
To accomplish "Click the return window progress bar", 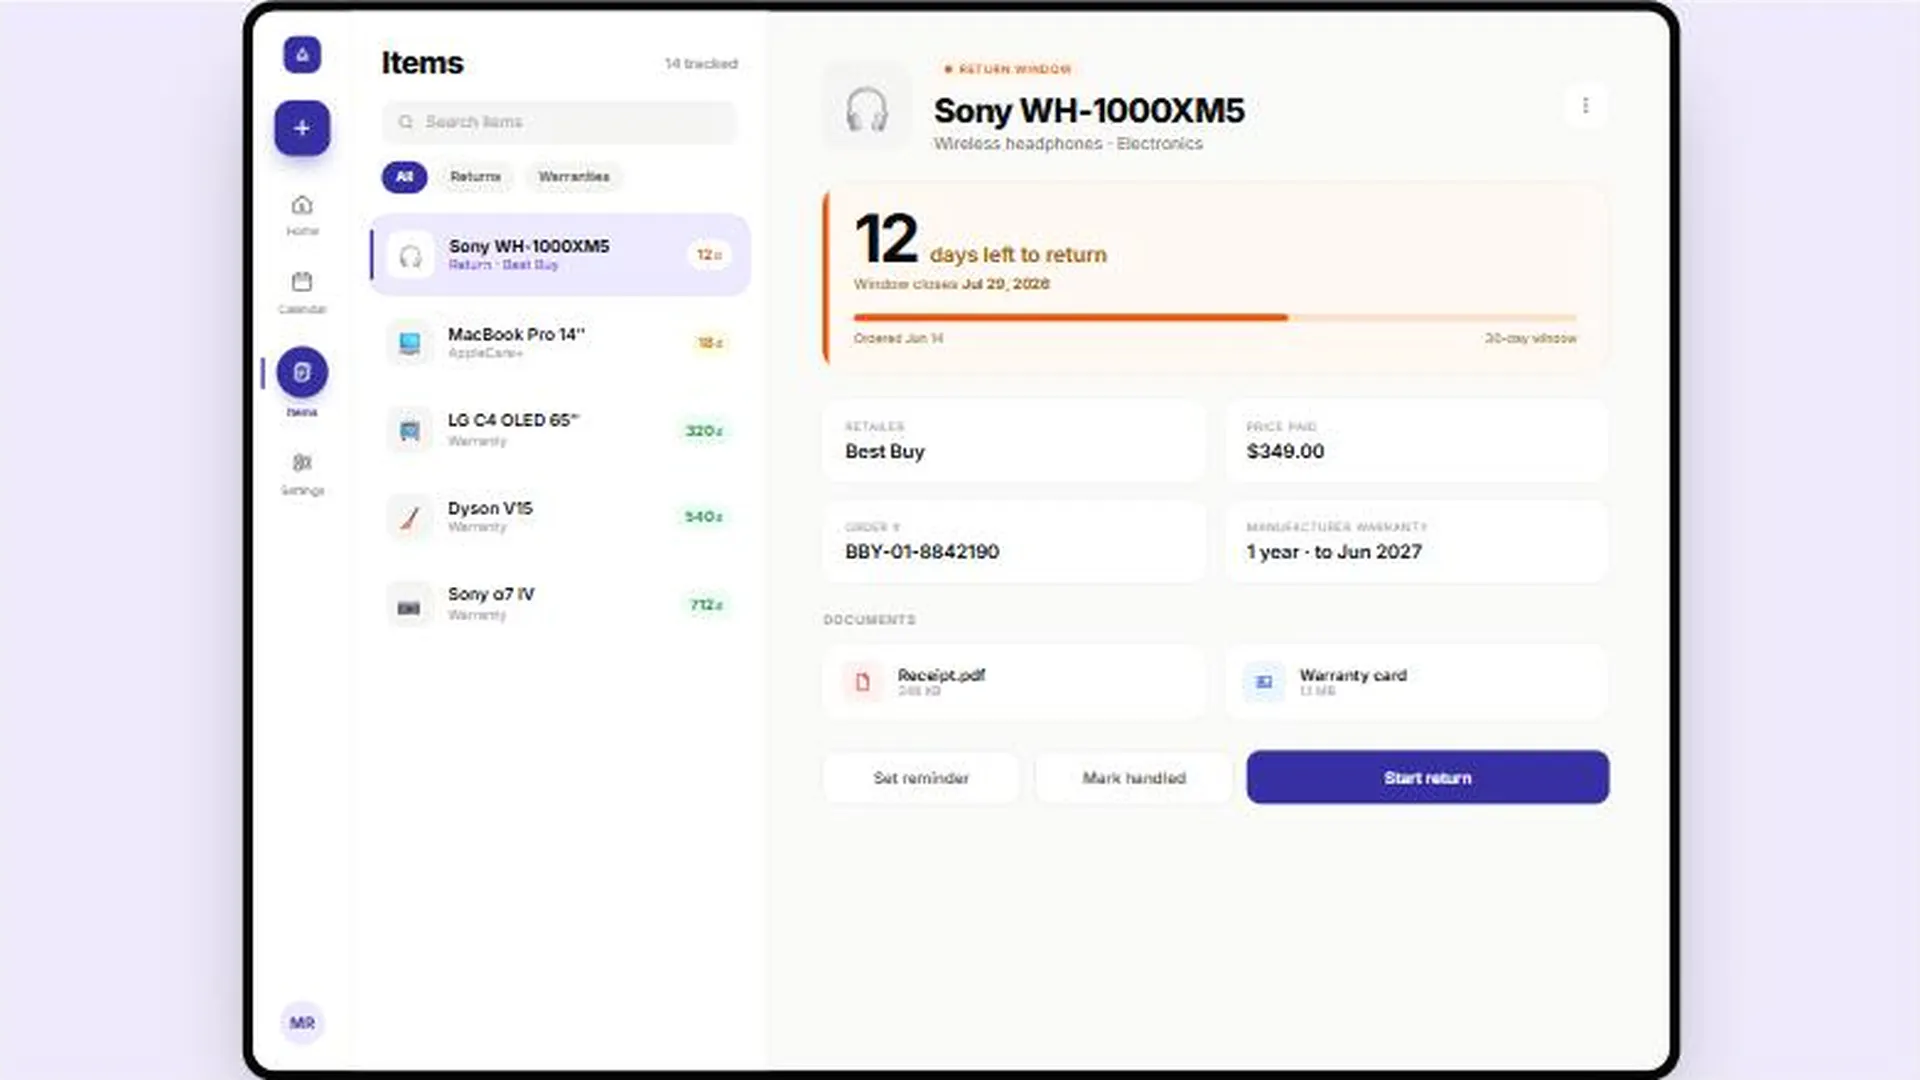I will click(1215, 318).
